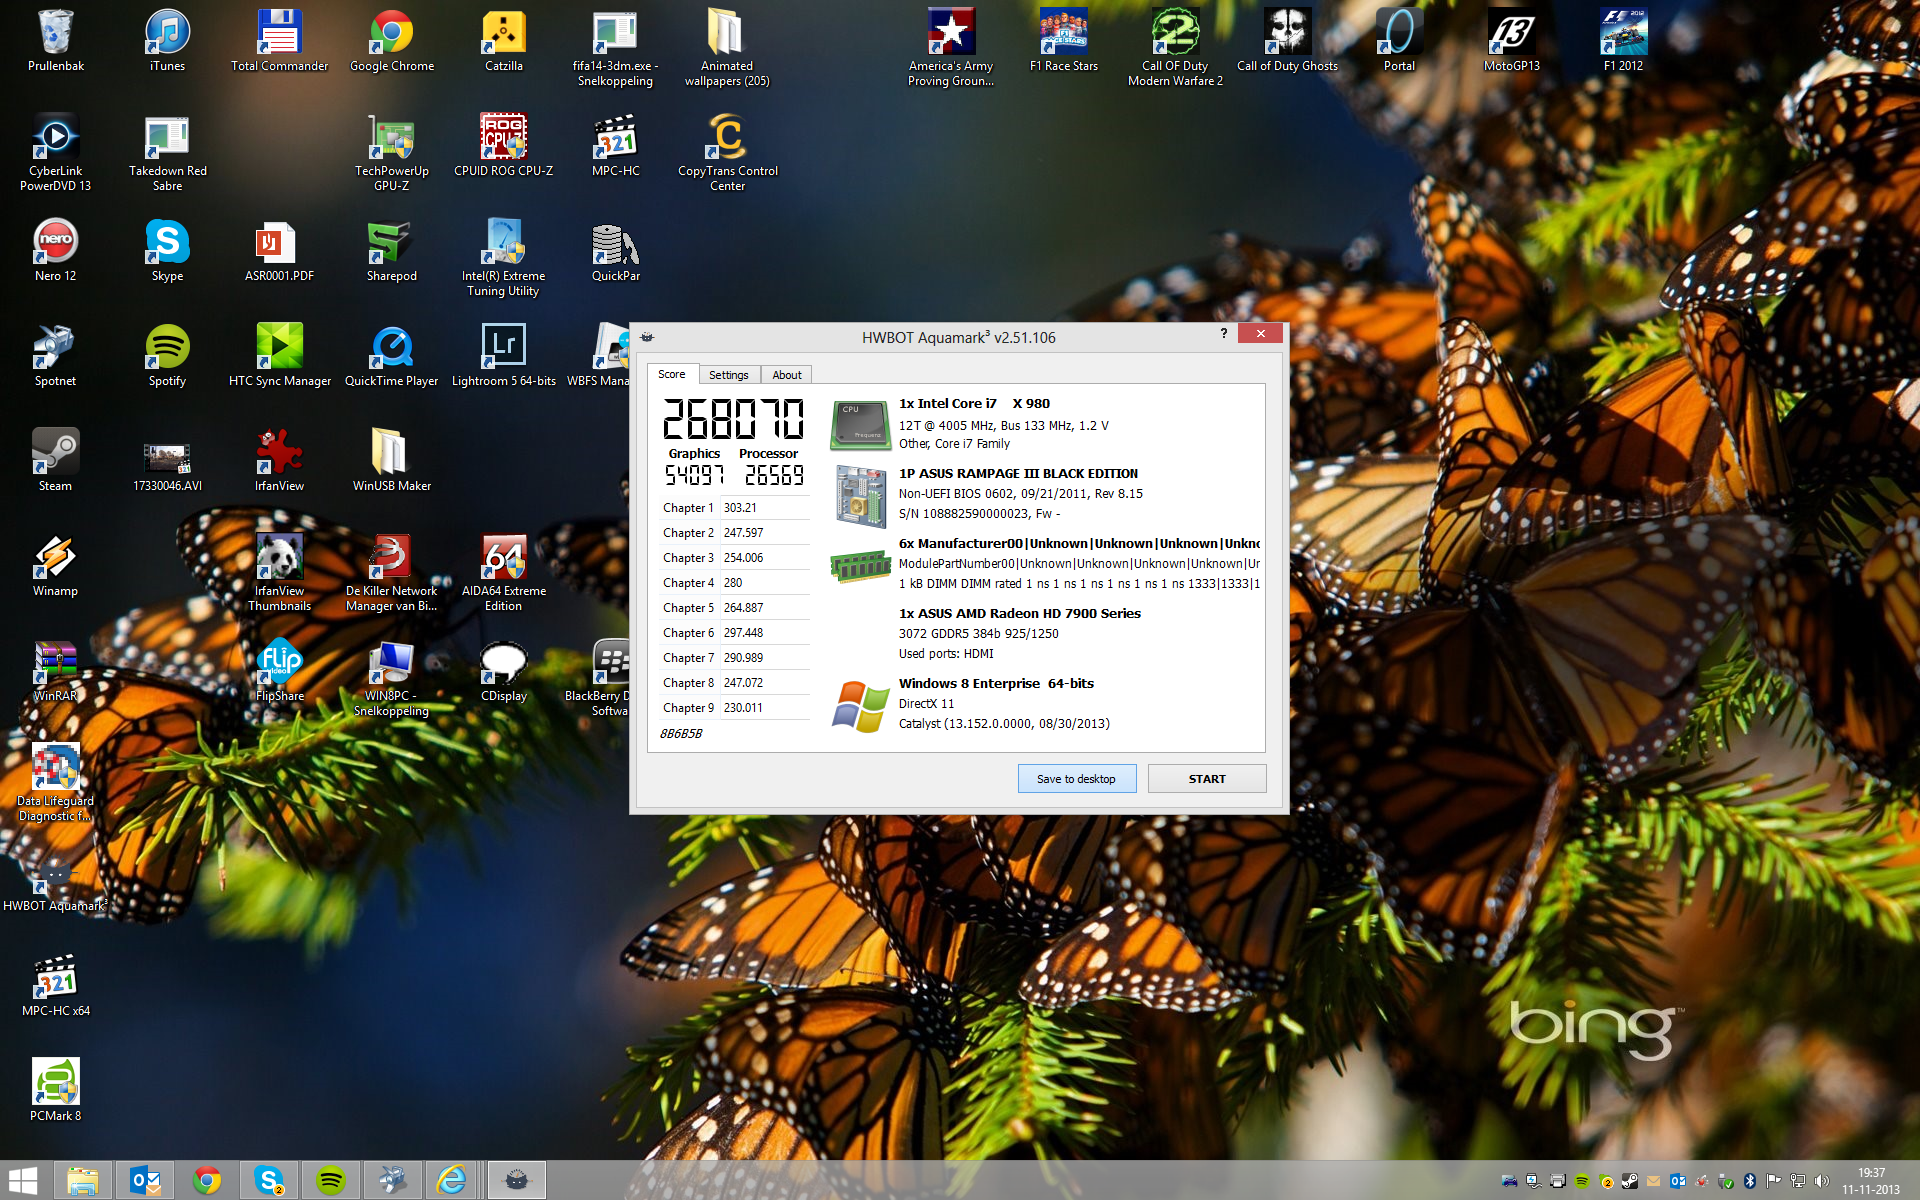Click the total score 268070 display
Viewport: 1920px width, 1200px height.
[x=733, y=419]
